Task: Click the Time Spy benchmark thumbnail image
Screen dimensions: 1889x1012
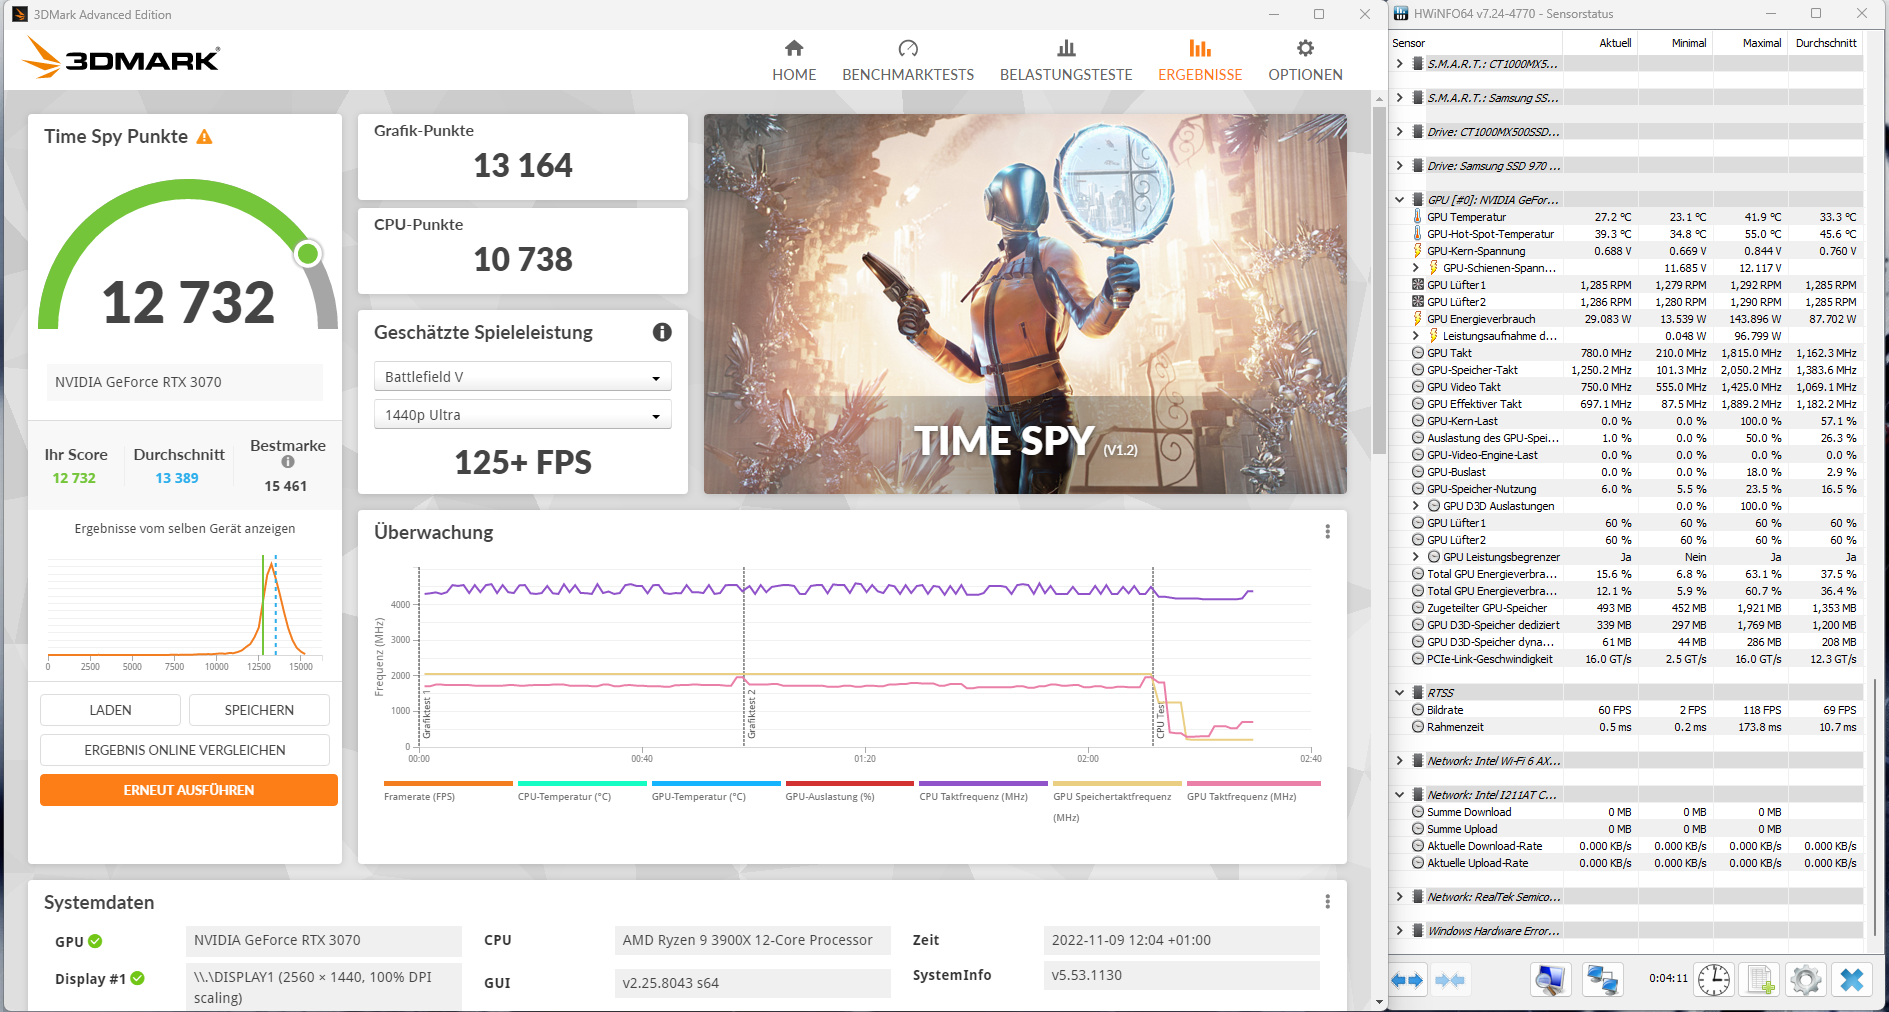Action: pyautogui.click(x=1025, y=304)
